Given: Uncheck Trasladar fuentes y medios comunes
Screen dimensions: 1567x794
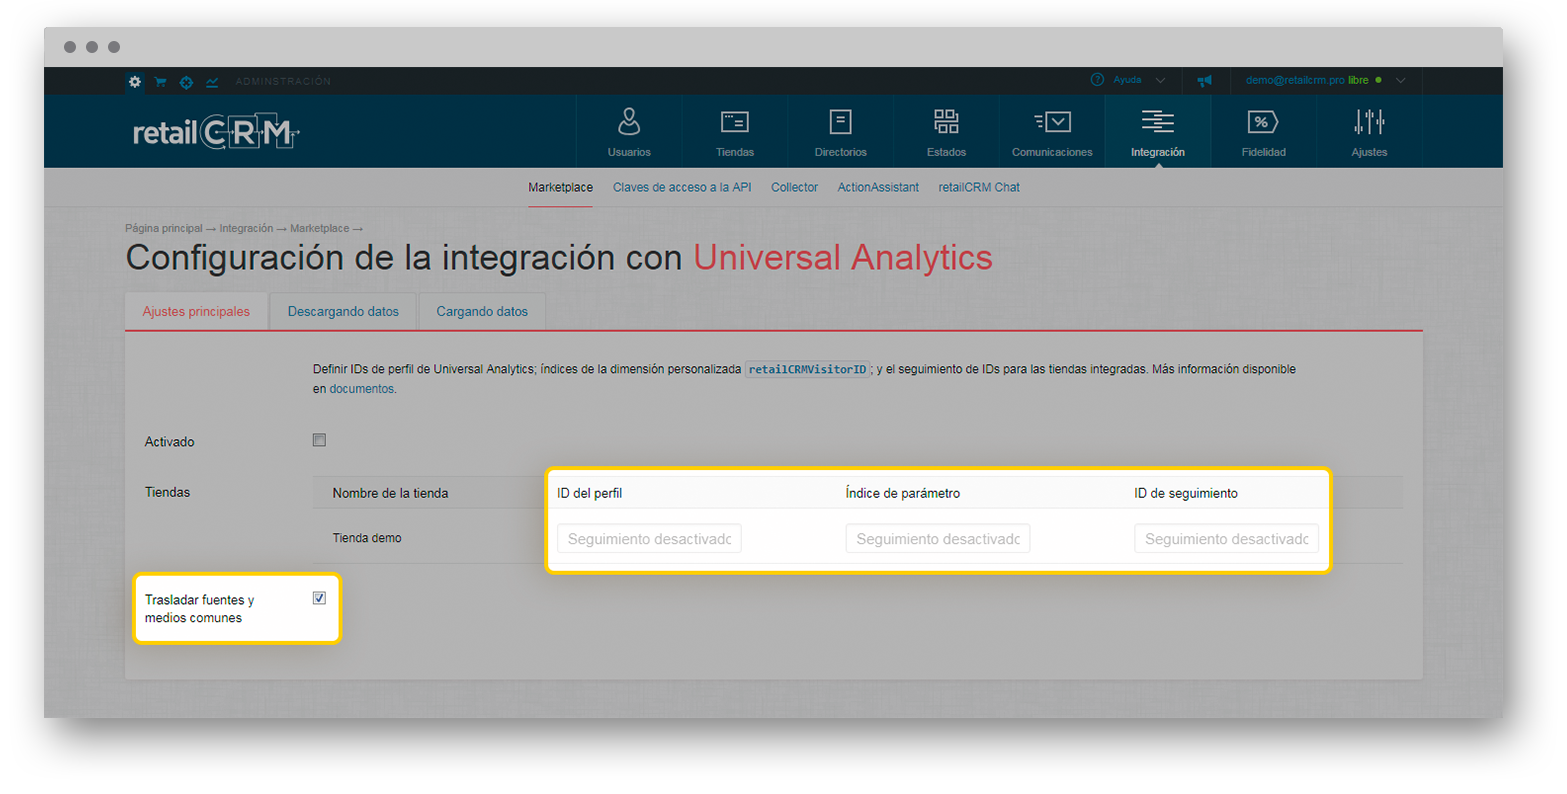Looking at the screenshot, I should (319, 598).
